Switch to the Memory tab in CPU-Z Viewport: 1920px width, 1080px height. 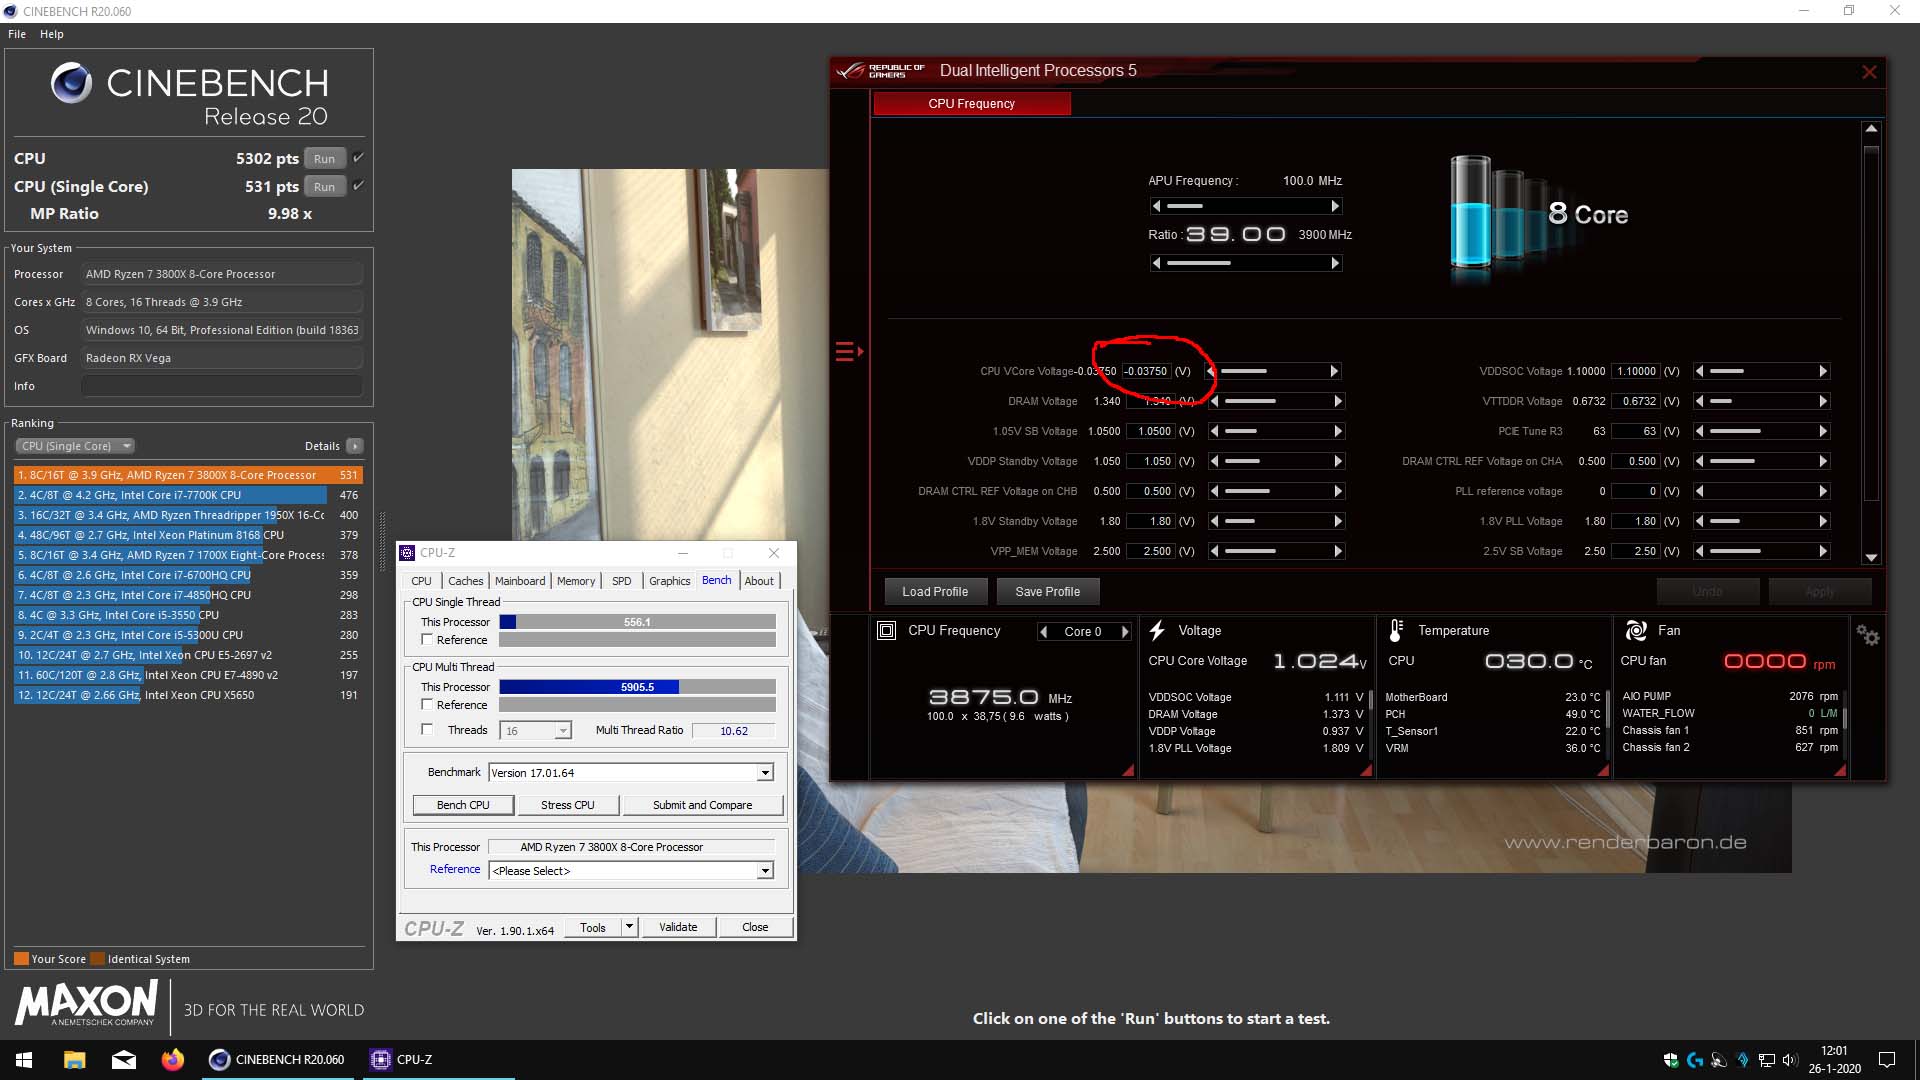pos(576,581)
